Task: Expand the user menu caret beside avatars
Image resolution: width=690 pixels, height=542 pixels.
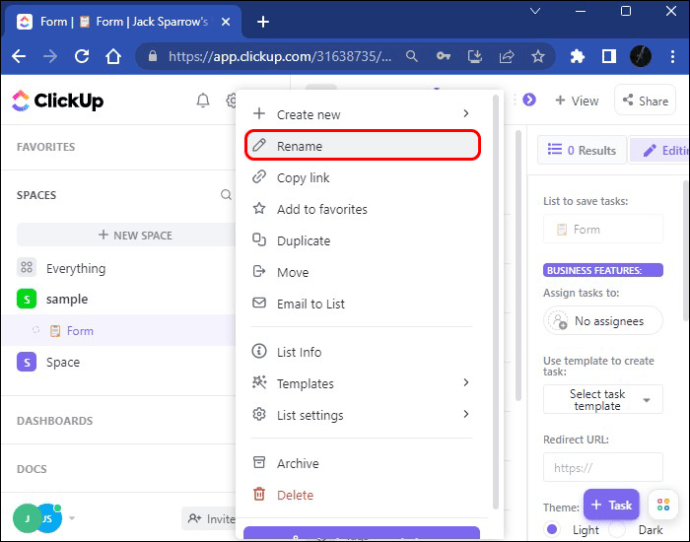Action: click(x=72, y=518)
